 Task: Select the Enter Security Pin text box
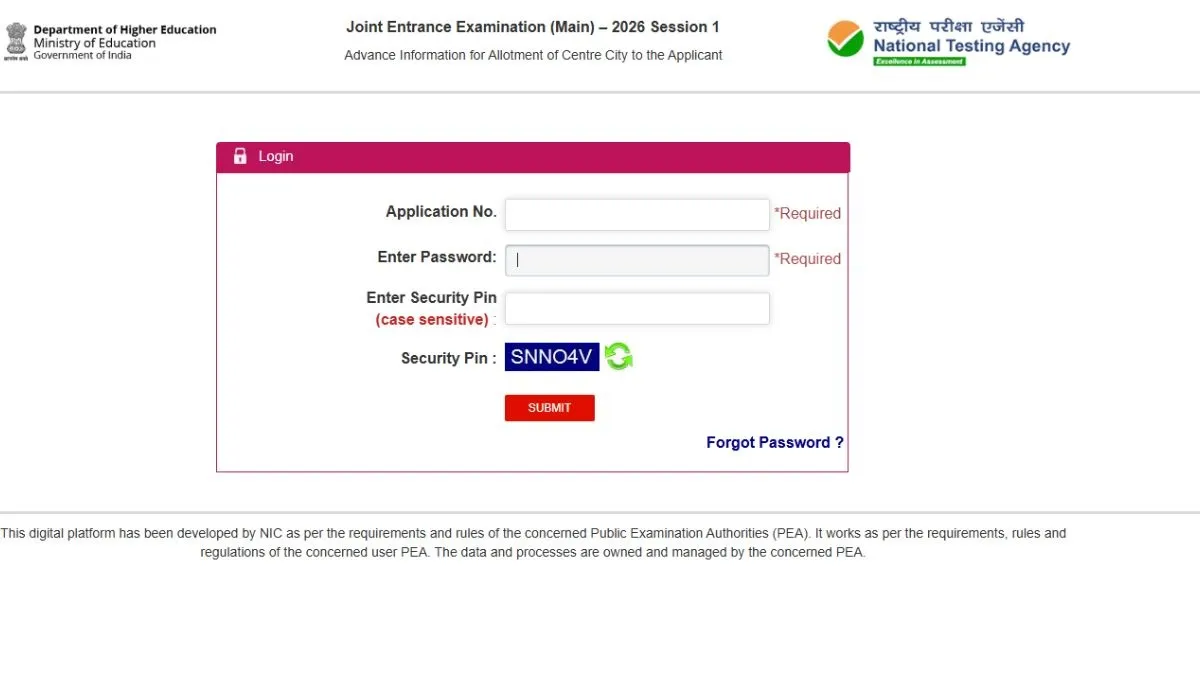(636, 308)
